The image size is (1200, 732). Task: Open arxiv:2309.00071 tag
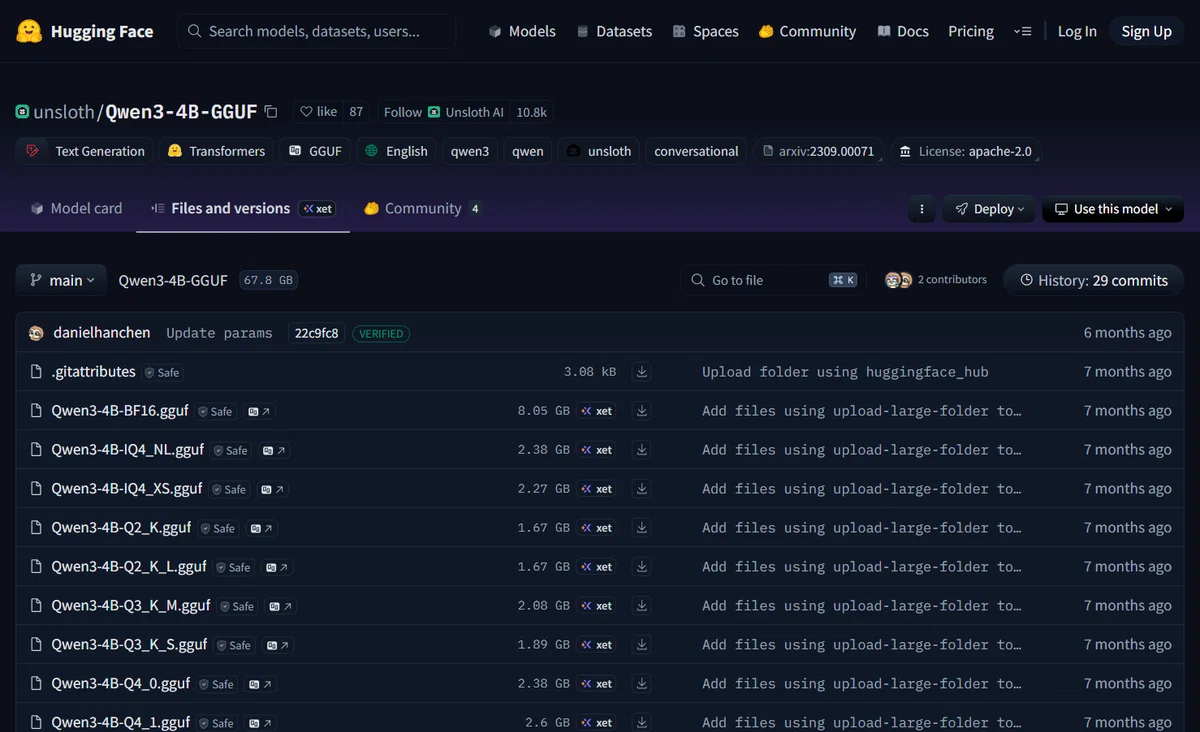click(x=819, y=151)
